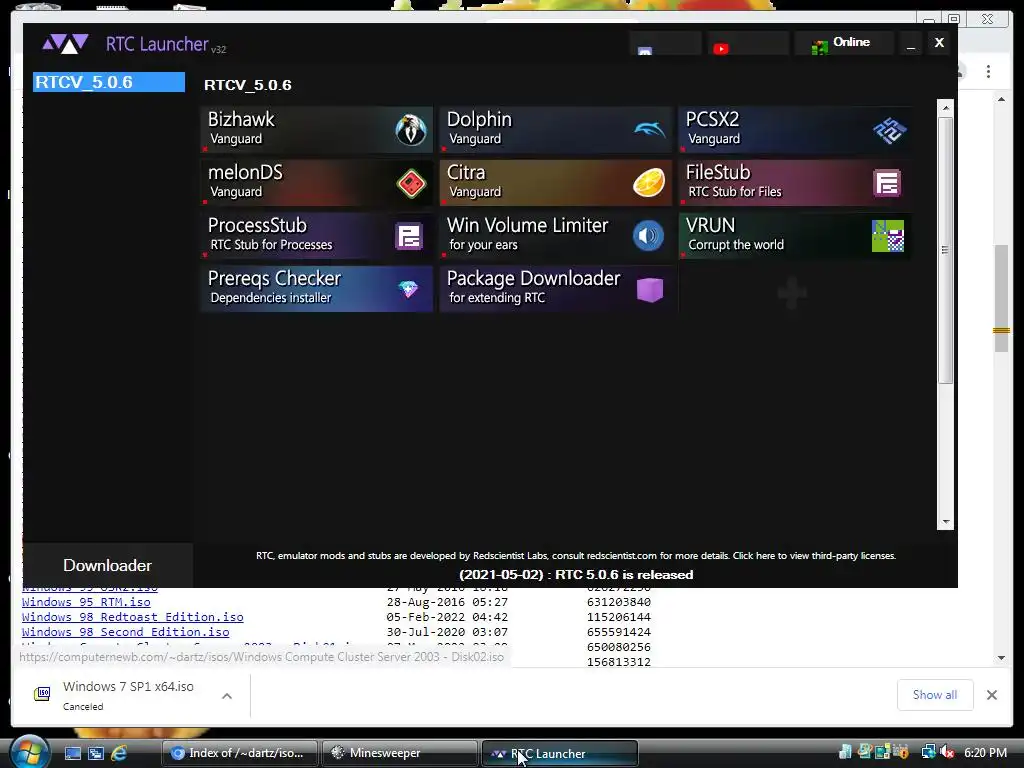1024x768 pixels.
Task: Launch Citra Vanguard
Action: 556,183
